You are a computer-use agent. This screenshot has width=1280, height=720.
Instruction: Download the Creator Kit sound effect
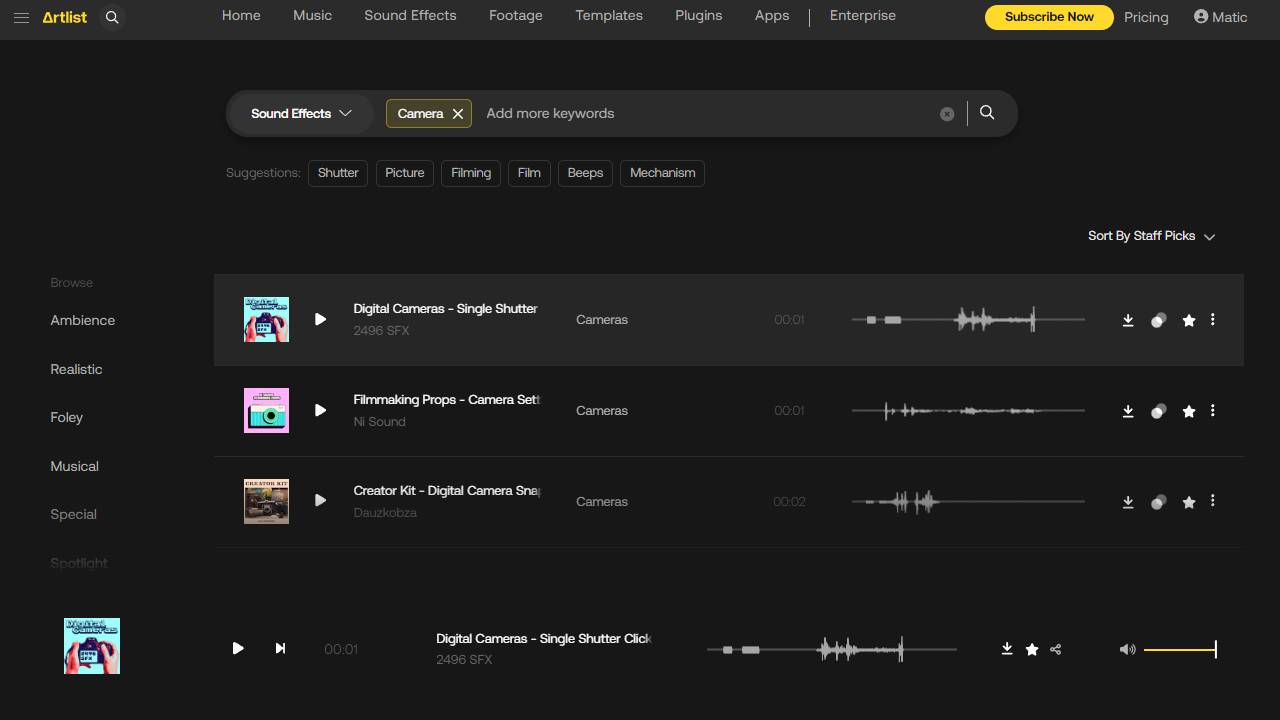(1128, 502)
